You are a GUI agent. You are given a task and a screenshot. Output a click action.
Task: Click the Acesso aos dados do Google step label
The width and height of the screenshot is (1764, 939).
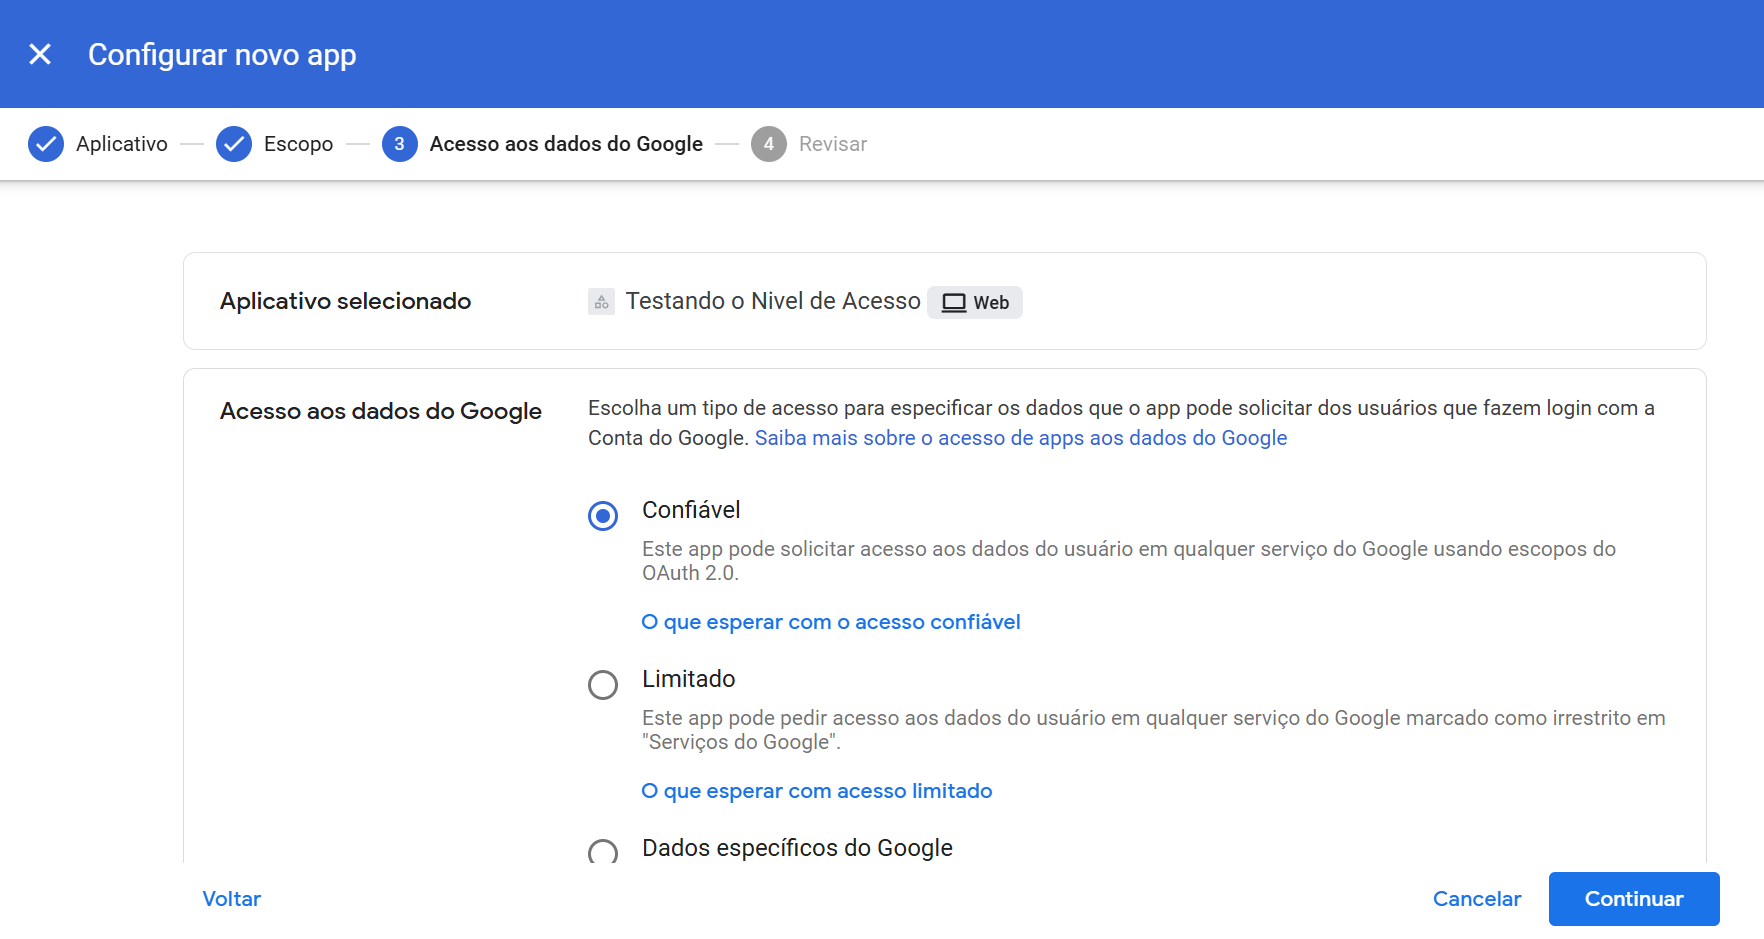click(x=566, y=144)
